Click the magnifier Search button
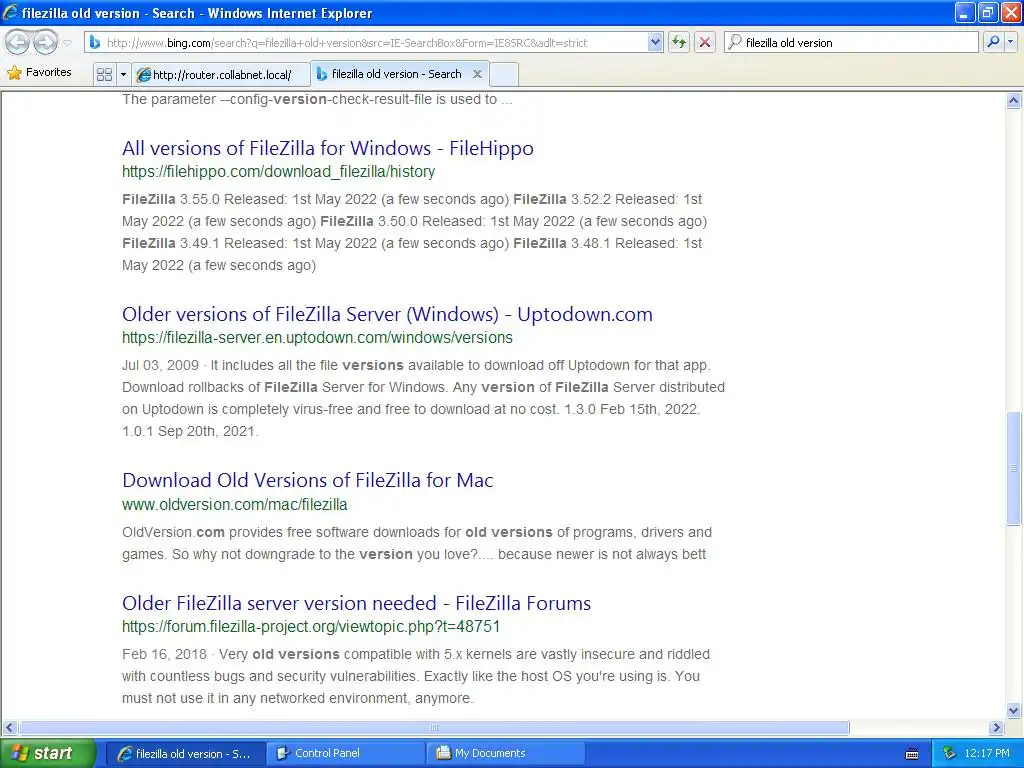 coord(993,42)
